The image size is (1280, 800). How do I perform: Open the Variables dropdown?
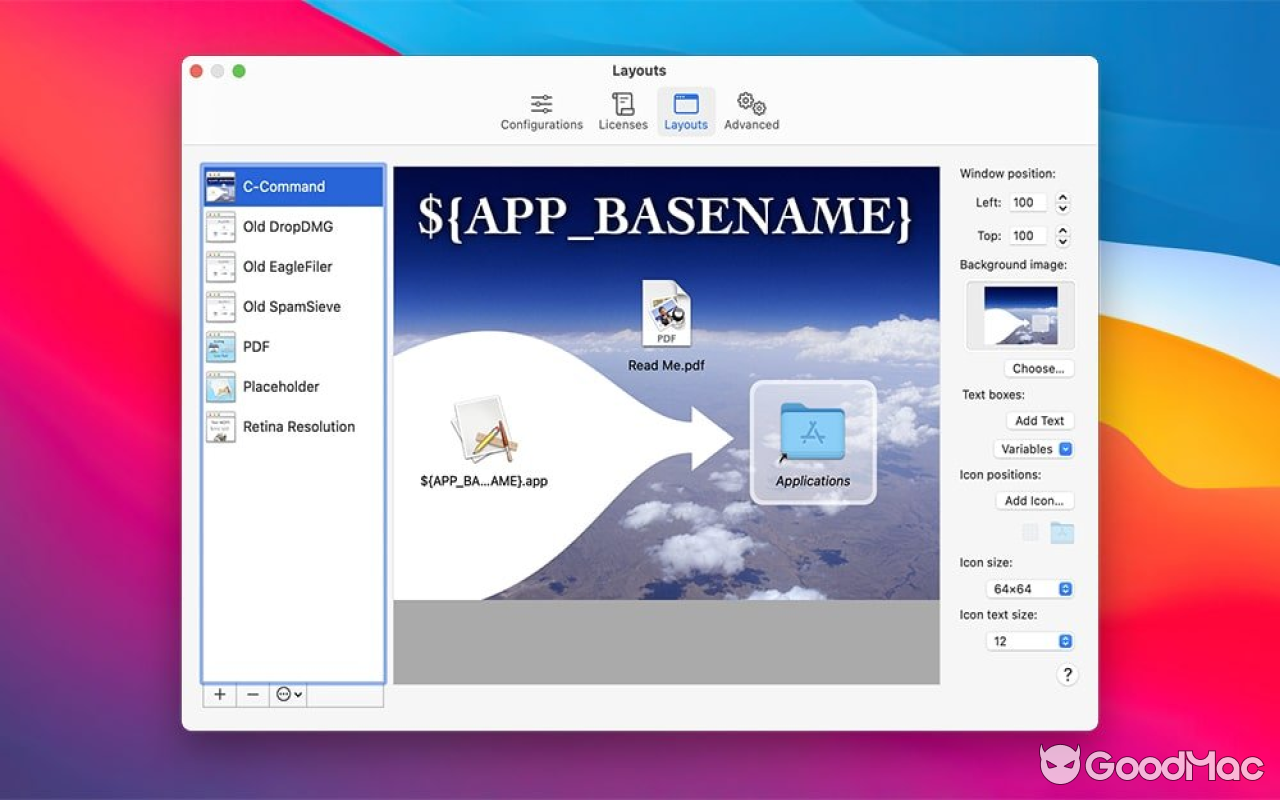click(x=1034, y=449)
